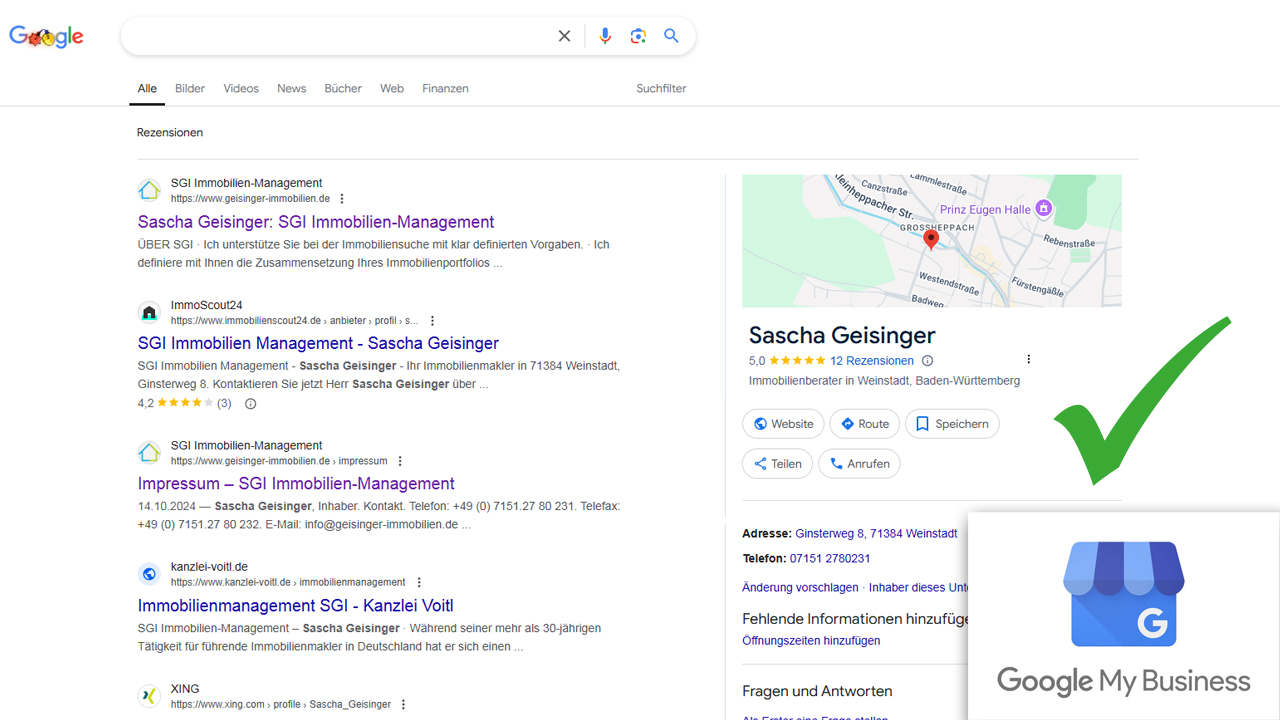Open Sascha Geisinger: SGI Immobilien-Management link

pos(316,222)
